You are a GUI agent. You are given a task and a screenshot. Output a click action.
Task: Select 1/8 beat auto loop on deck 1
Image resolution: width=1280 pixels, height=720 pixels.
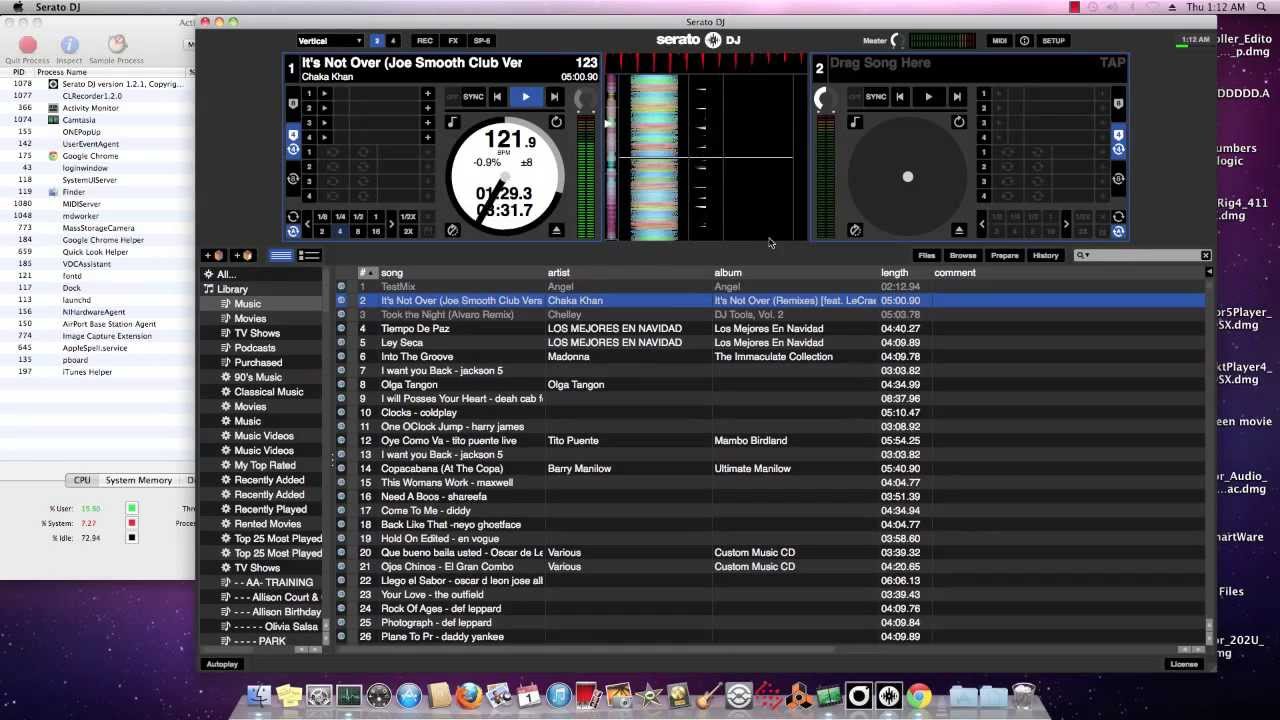(x=322, y=217)
